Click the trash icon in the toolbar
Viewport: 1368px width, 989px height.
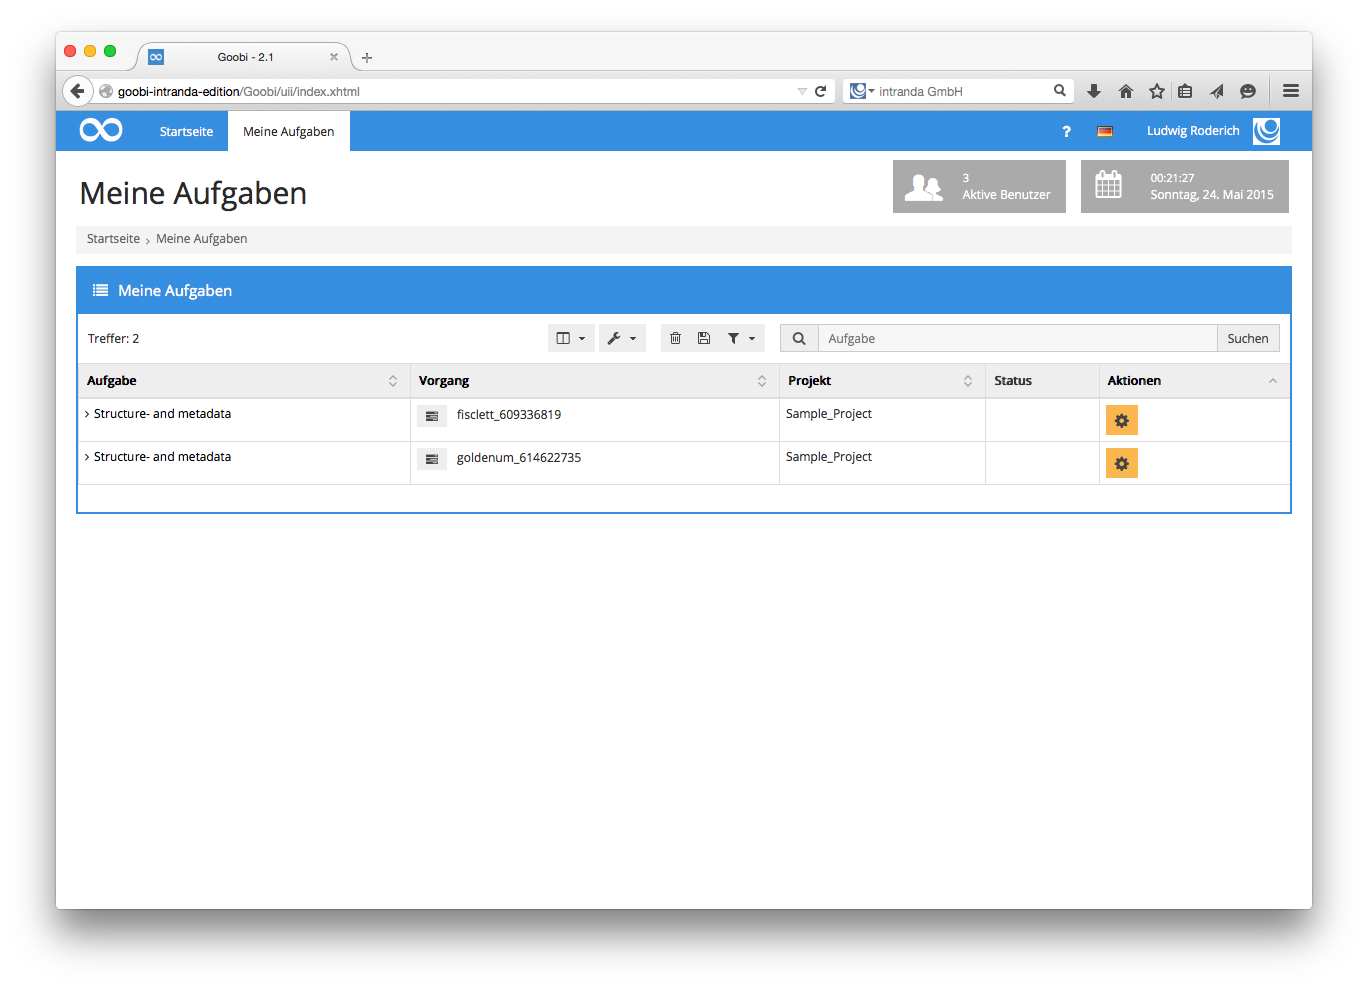pyautogui.click(x=675, y=338)
